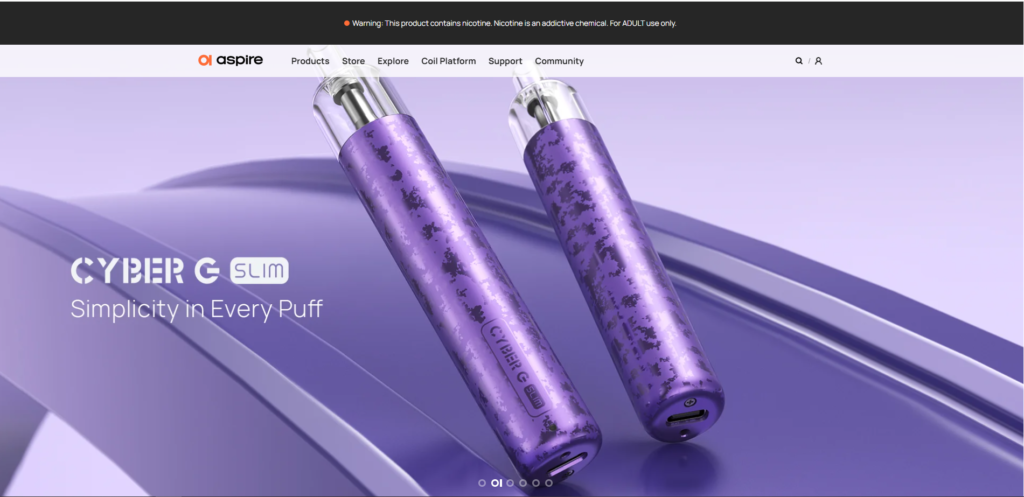This screenshot has width=1024, height=497.
Task: Jump to the fourth carousel slide dot
Action: click(523, 483)
